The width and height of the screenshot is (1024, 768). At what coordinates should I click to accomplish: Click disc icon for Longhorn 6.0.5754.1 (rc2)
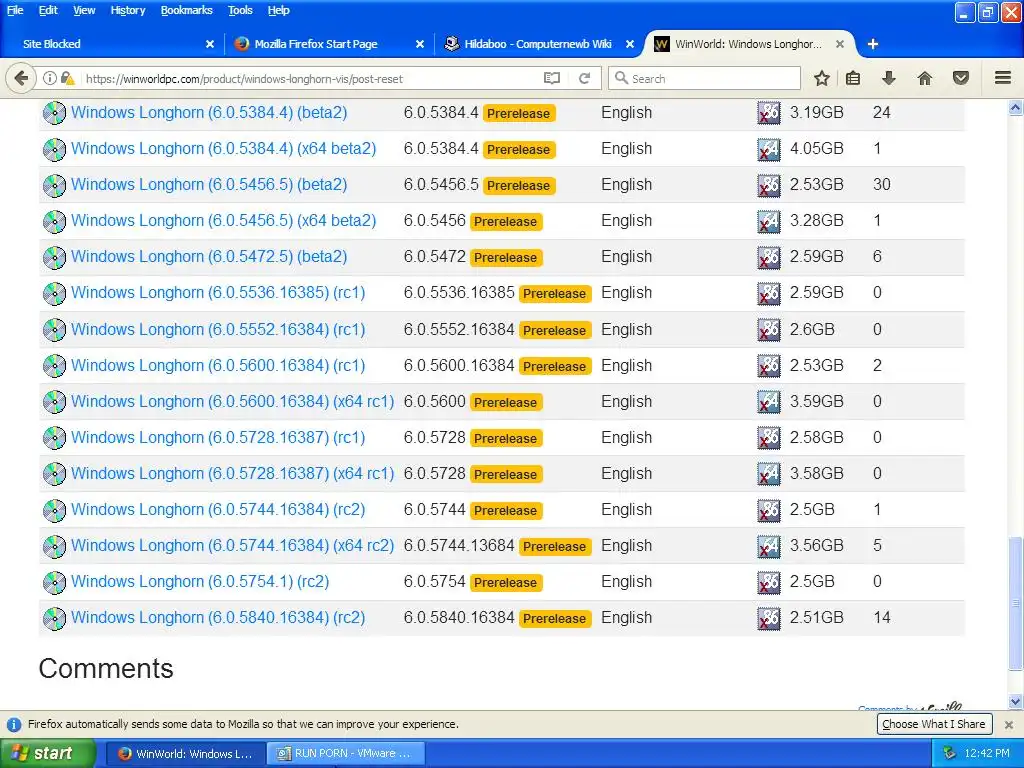[54, 583]
